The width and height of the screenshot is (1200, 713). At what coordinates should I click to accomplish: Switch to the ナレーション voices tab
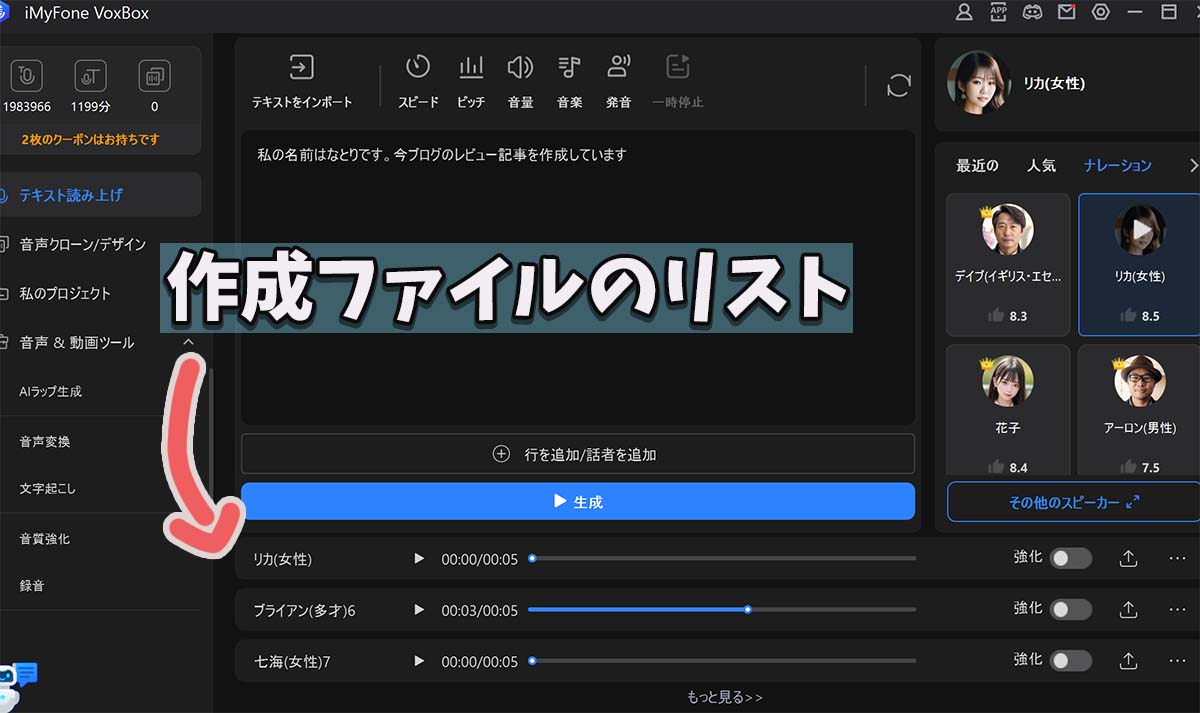point(1118,166)
